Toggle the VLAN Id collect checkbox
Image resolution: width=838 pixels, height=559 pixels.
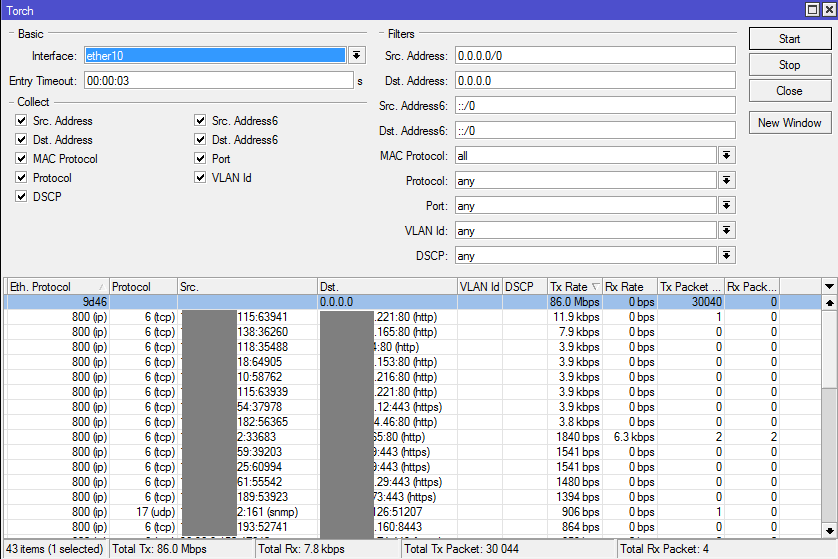click(200, 177)
